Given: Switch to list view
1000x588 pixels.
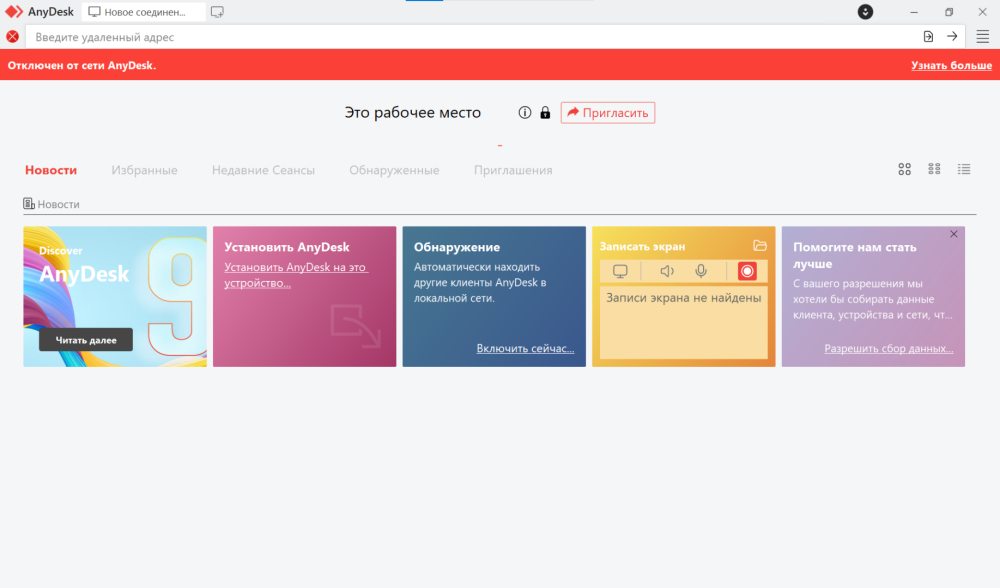Looking at the screenshot, I should pos(964,169).
